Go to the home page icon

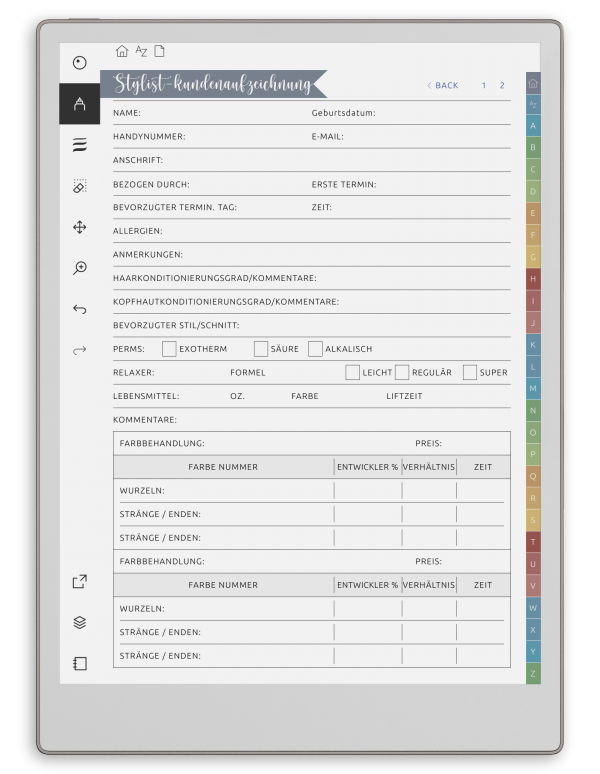tap(122, 51)
